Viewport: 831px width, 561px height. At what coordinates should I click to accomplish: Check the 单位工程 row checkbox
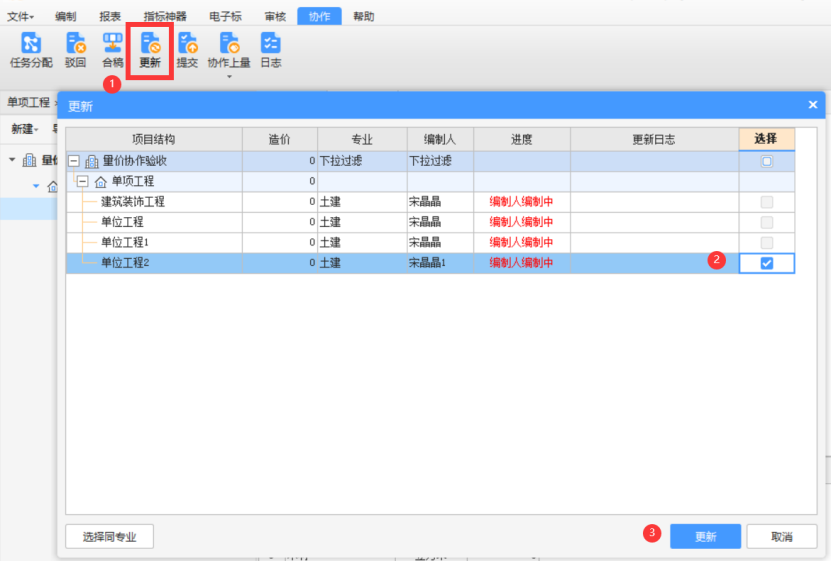tap(767, 222)
